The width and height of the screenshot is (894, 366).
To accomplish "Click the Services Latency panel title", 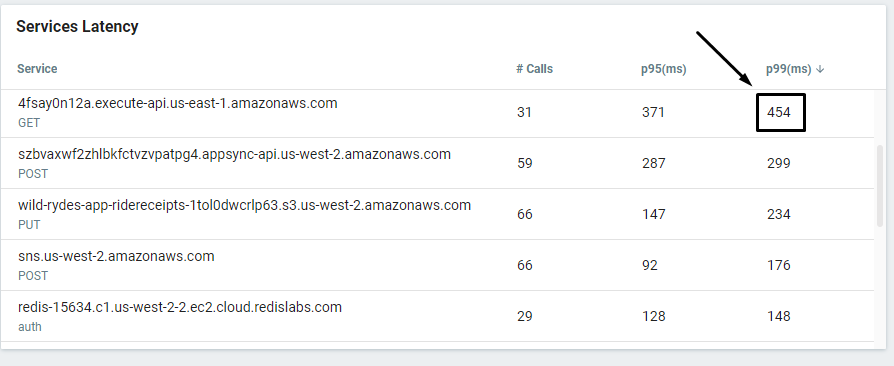I will coord(77,27).
